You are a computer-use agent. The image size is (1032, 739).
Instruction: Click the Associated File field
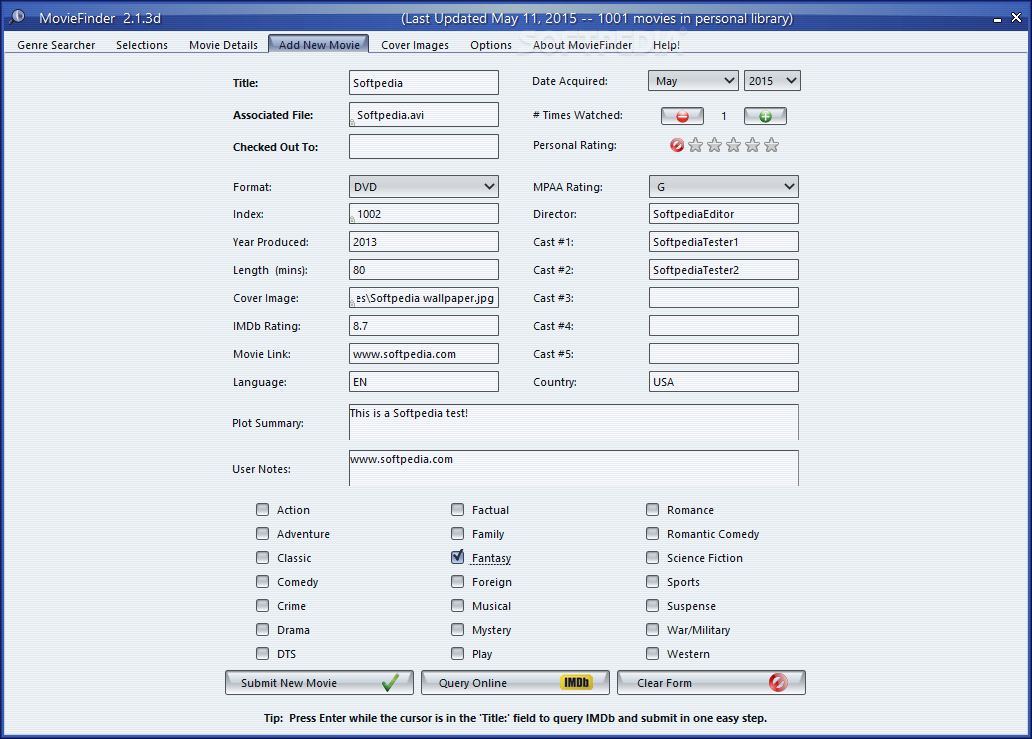(x=423, y=115)
